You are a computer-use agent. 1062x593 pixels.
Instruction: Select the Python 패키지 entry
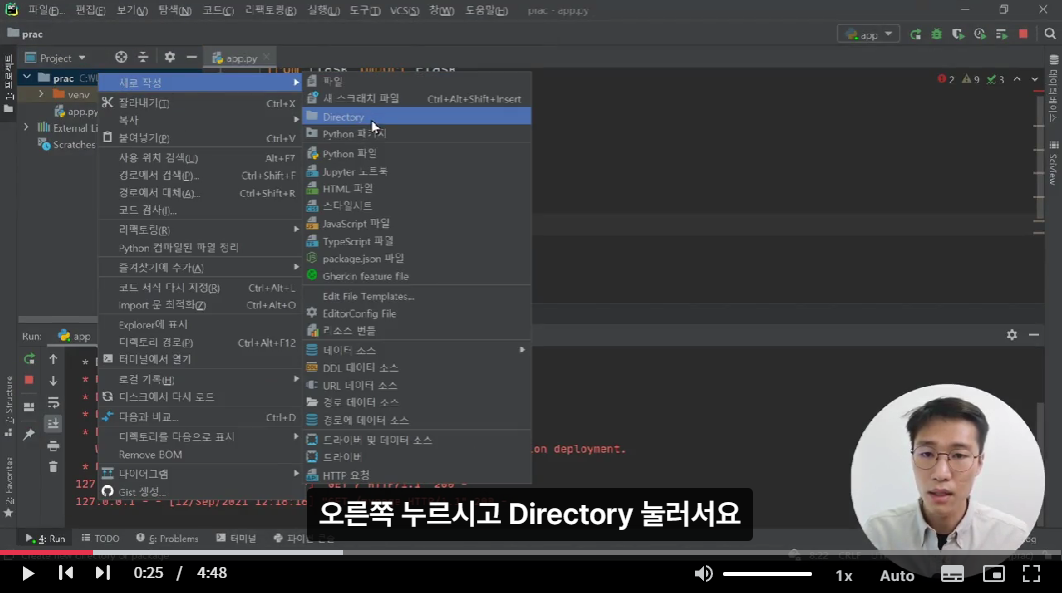(x=416, y=134)
